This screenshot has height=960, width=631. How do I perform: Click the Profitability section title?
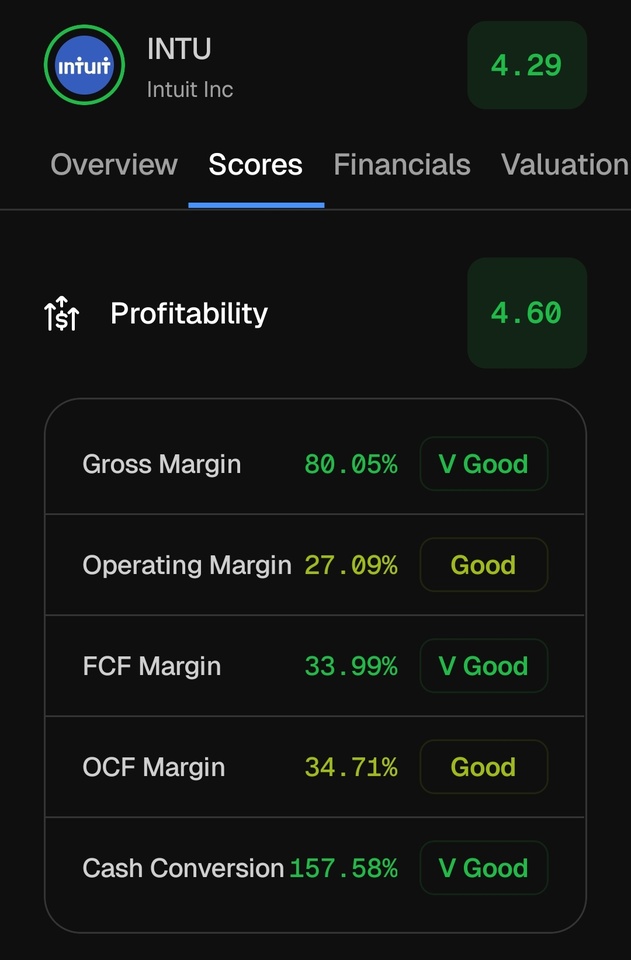pos(189,314)
